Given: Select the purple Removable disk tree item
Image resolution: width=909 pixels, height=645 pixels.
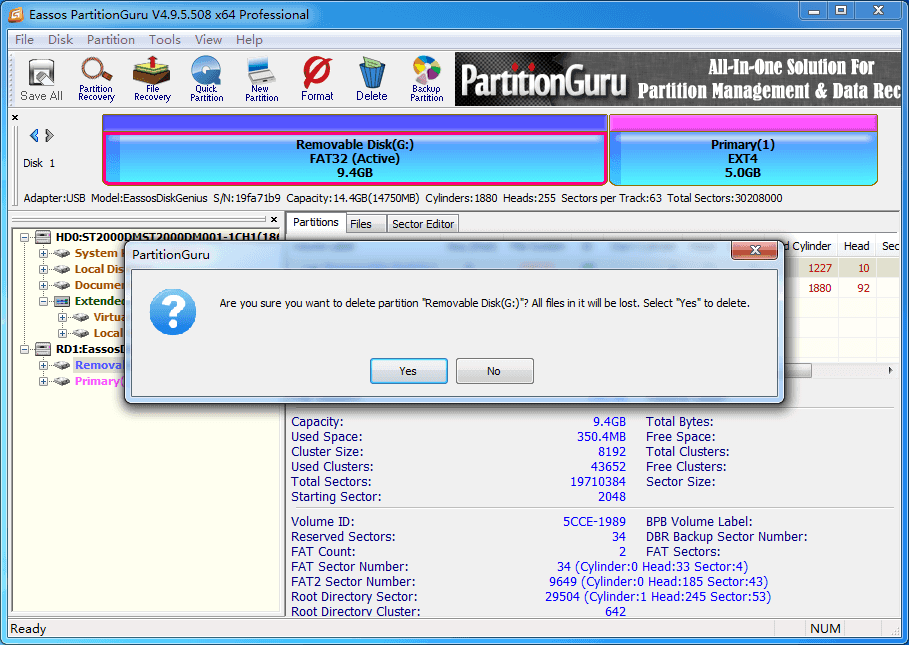Looking at the screenshot, I should click(x=99, y=365).
